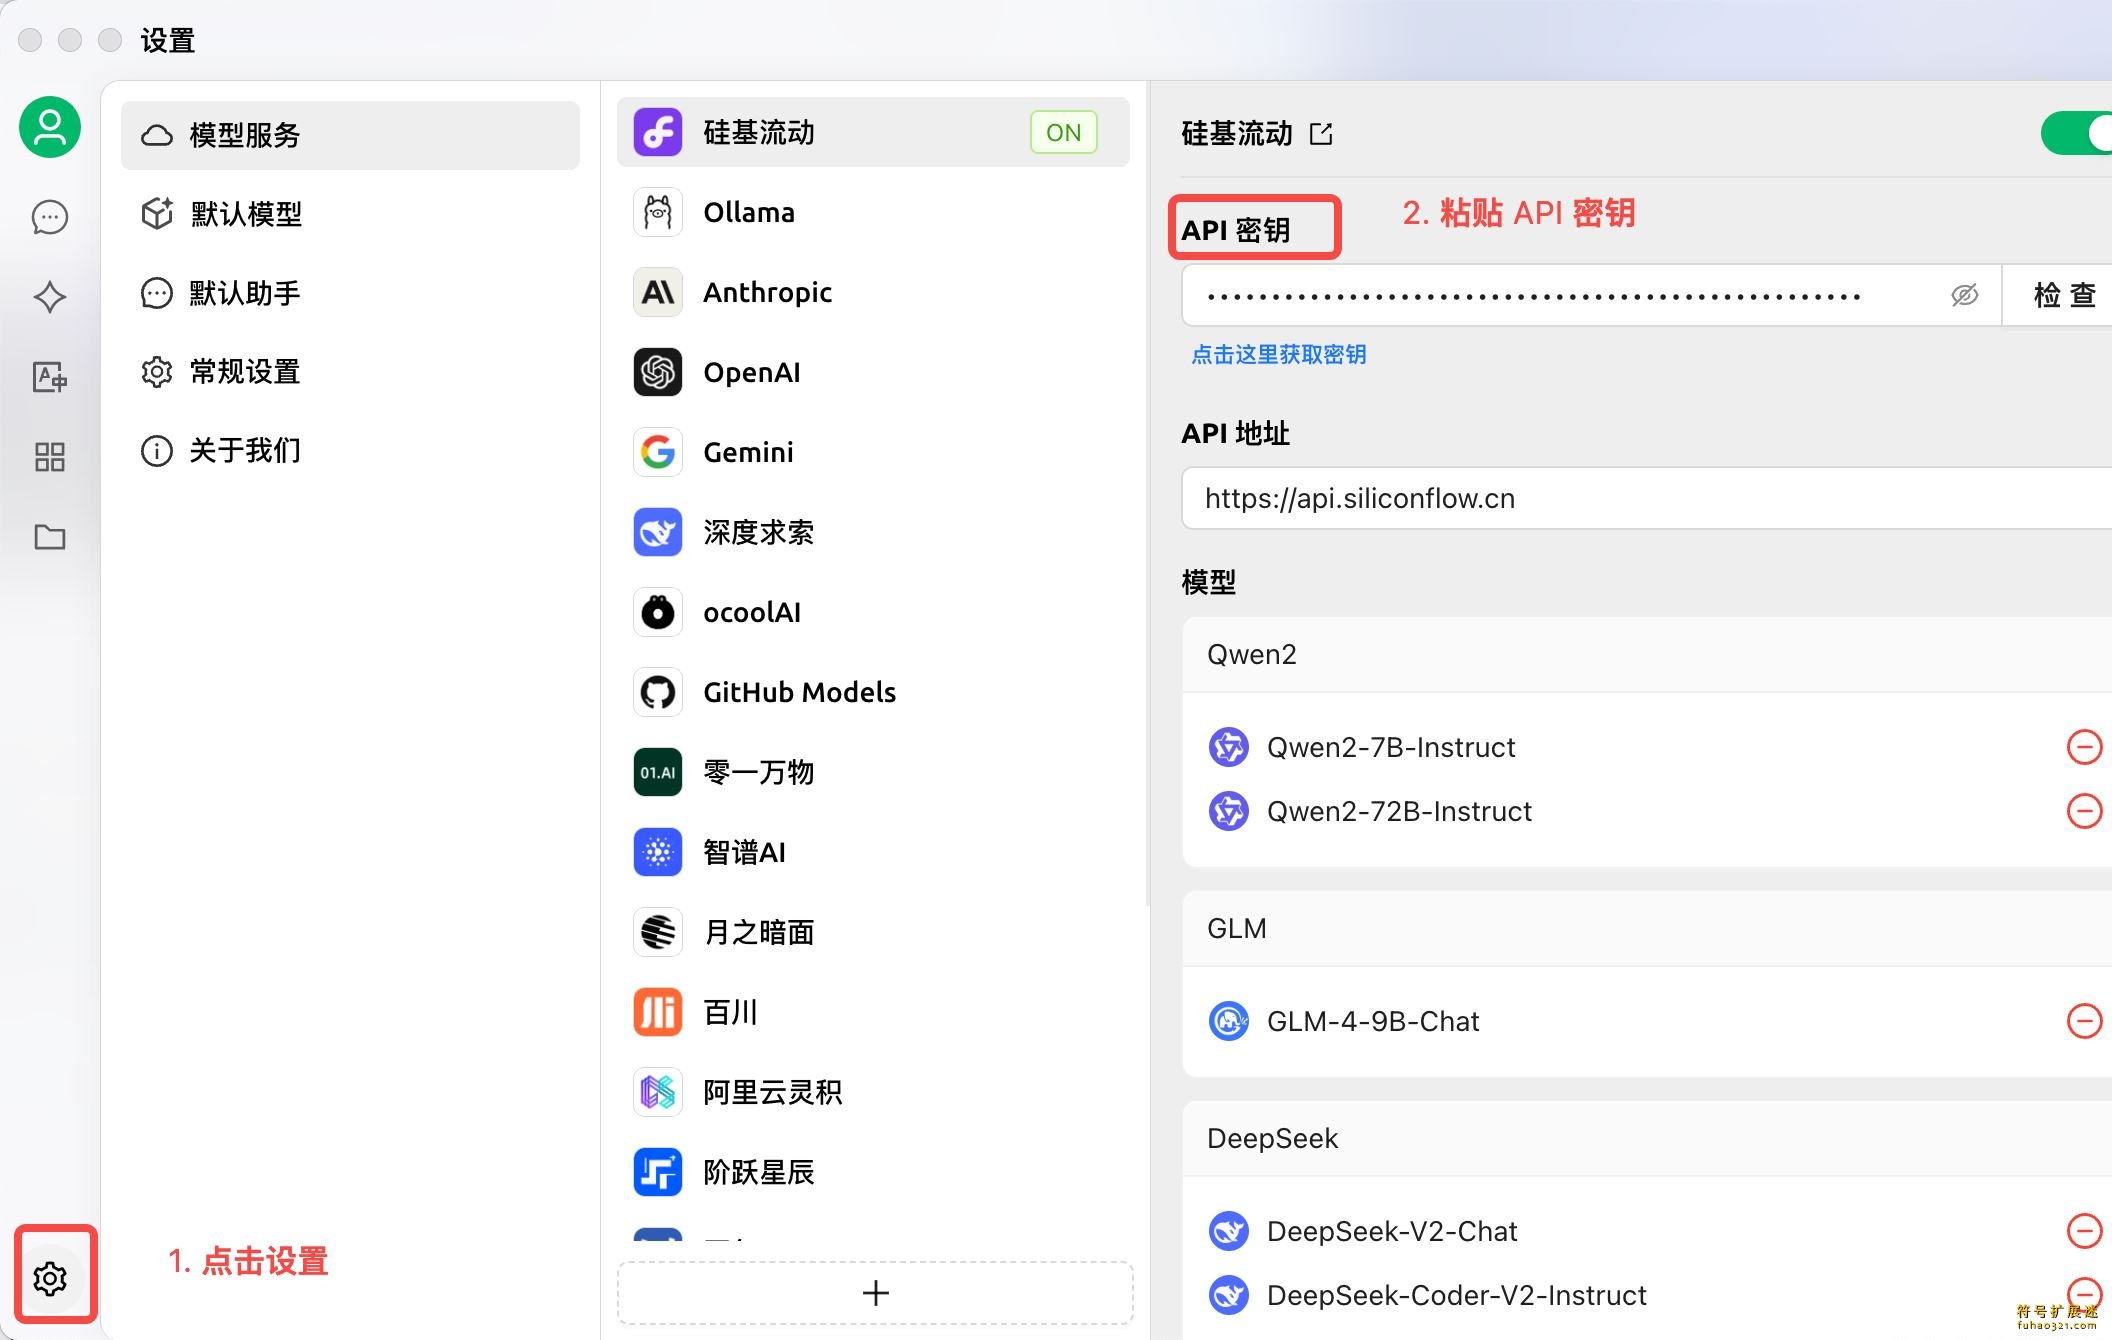This screenshot has height=1340, width=2112.
Task: Remove the Qwen2-72B-Instruct model
Action: click(x=2084, y=811)
